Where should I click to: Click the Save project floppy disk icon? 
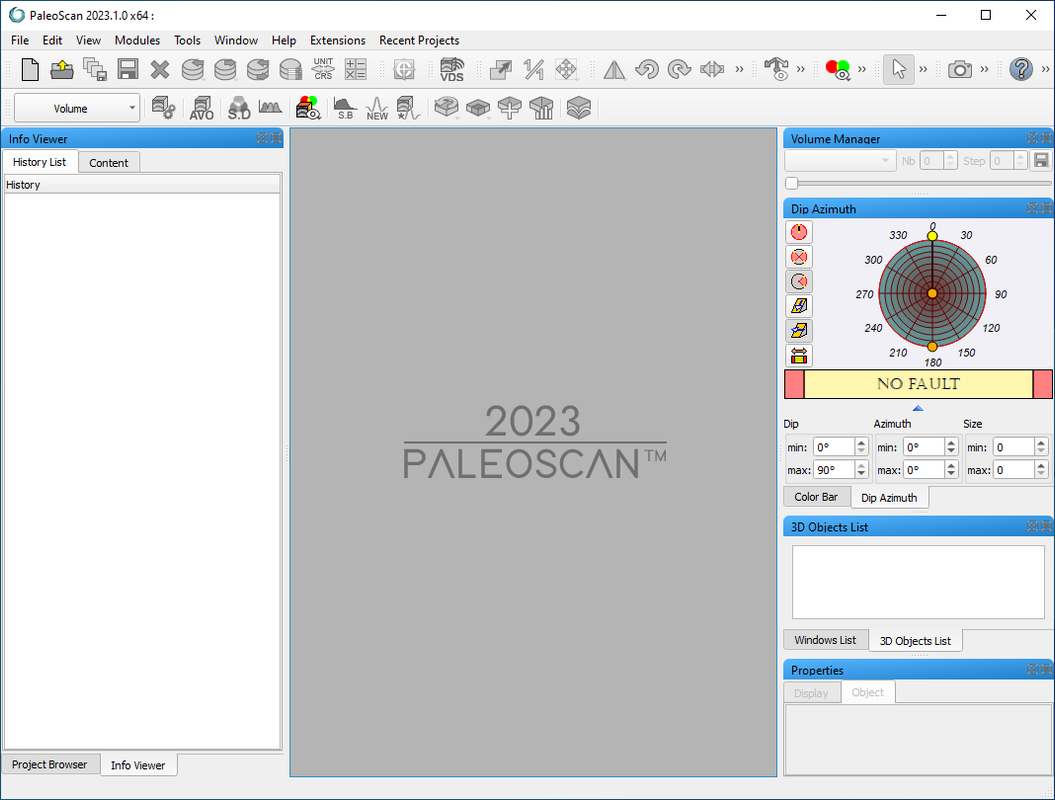tap(127, 69)
